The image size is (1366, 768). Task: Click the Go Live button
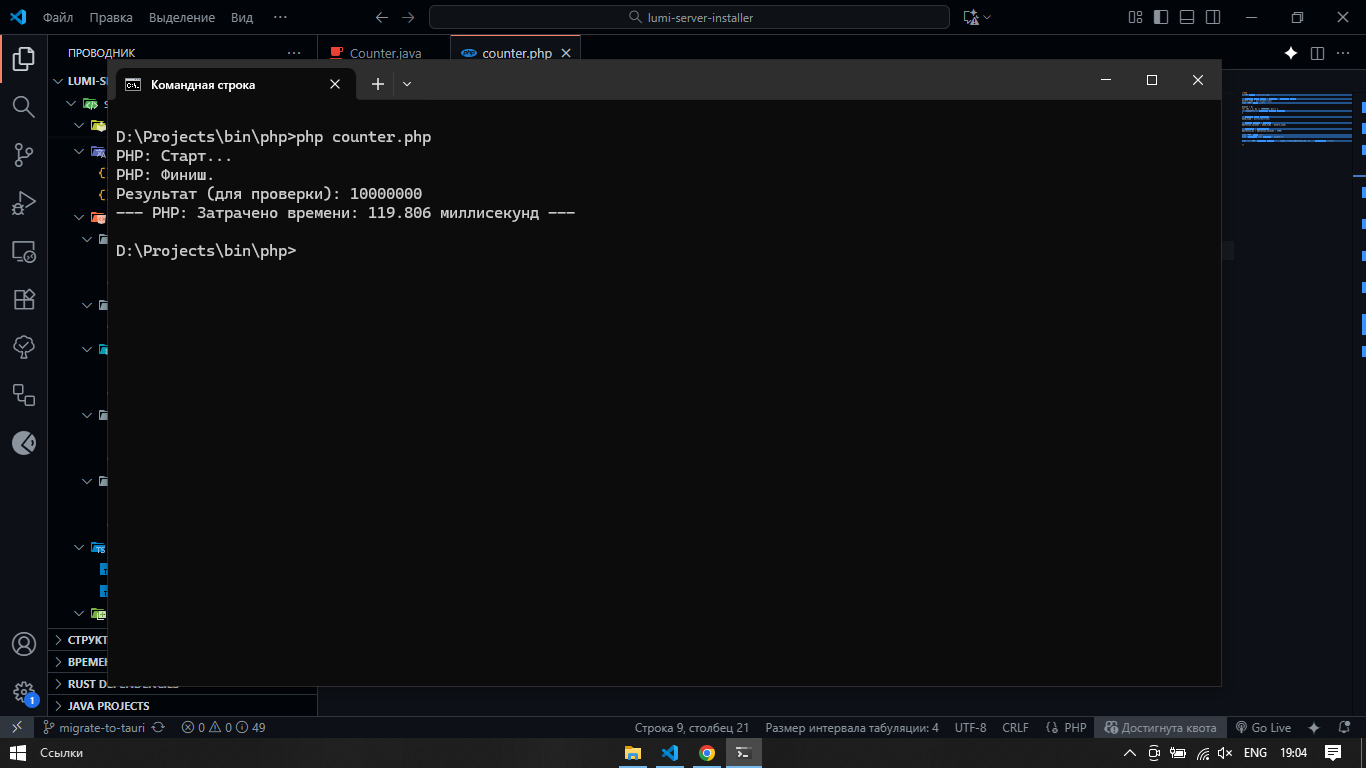(1263, 728)
